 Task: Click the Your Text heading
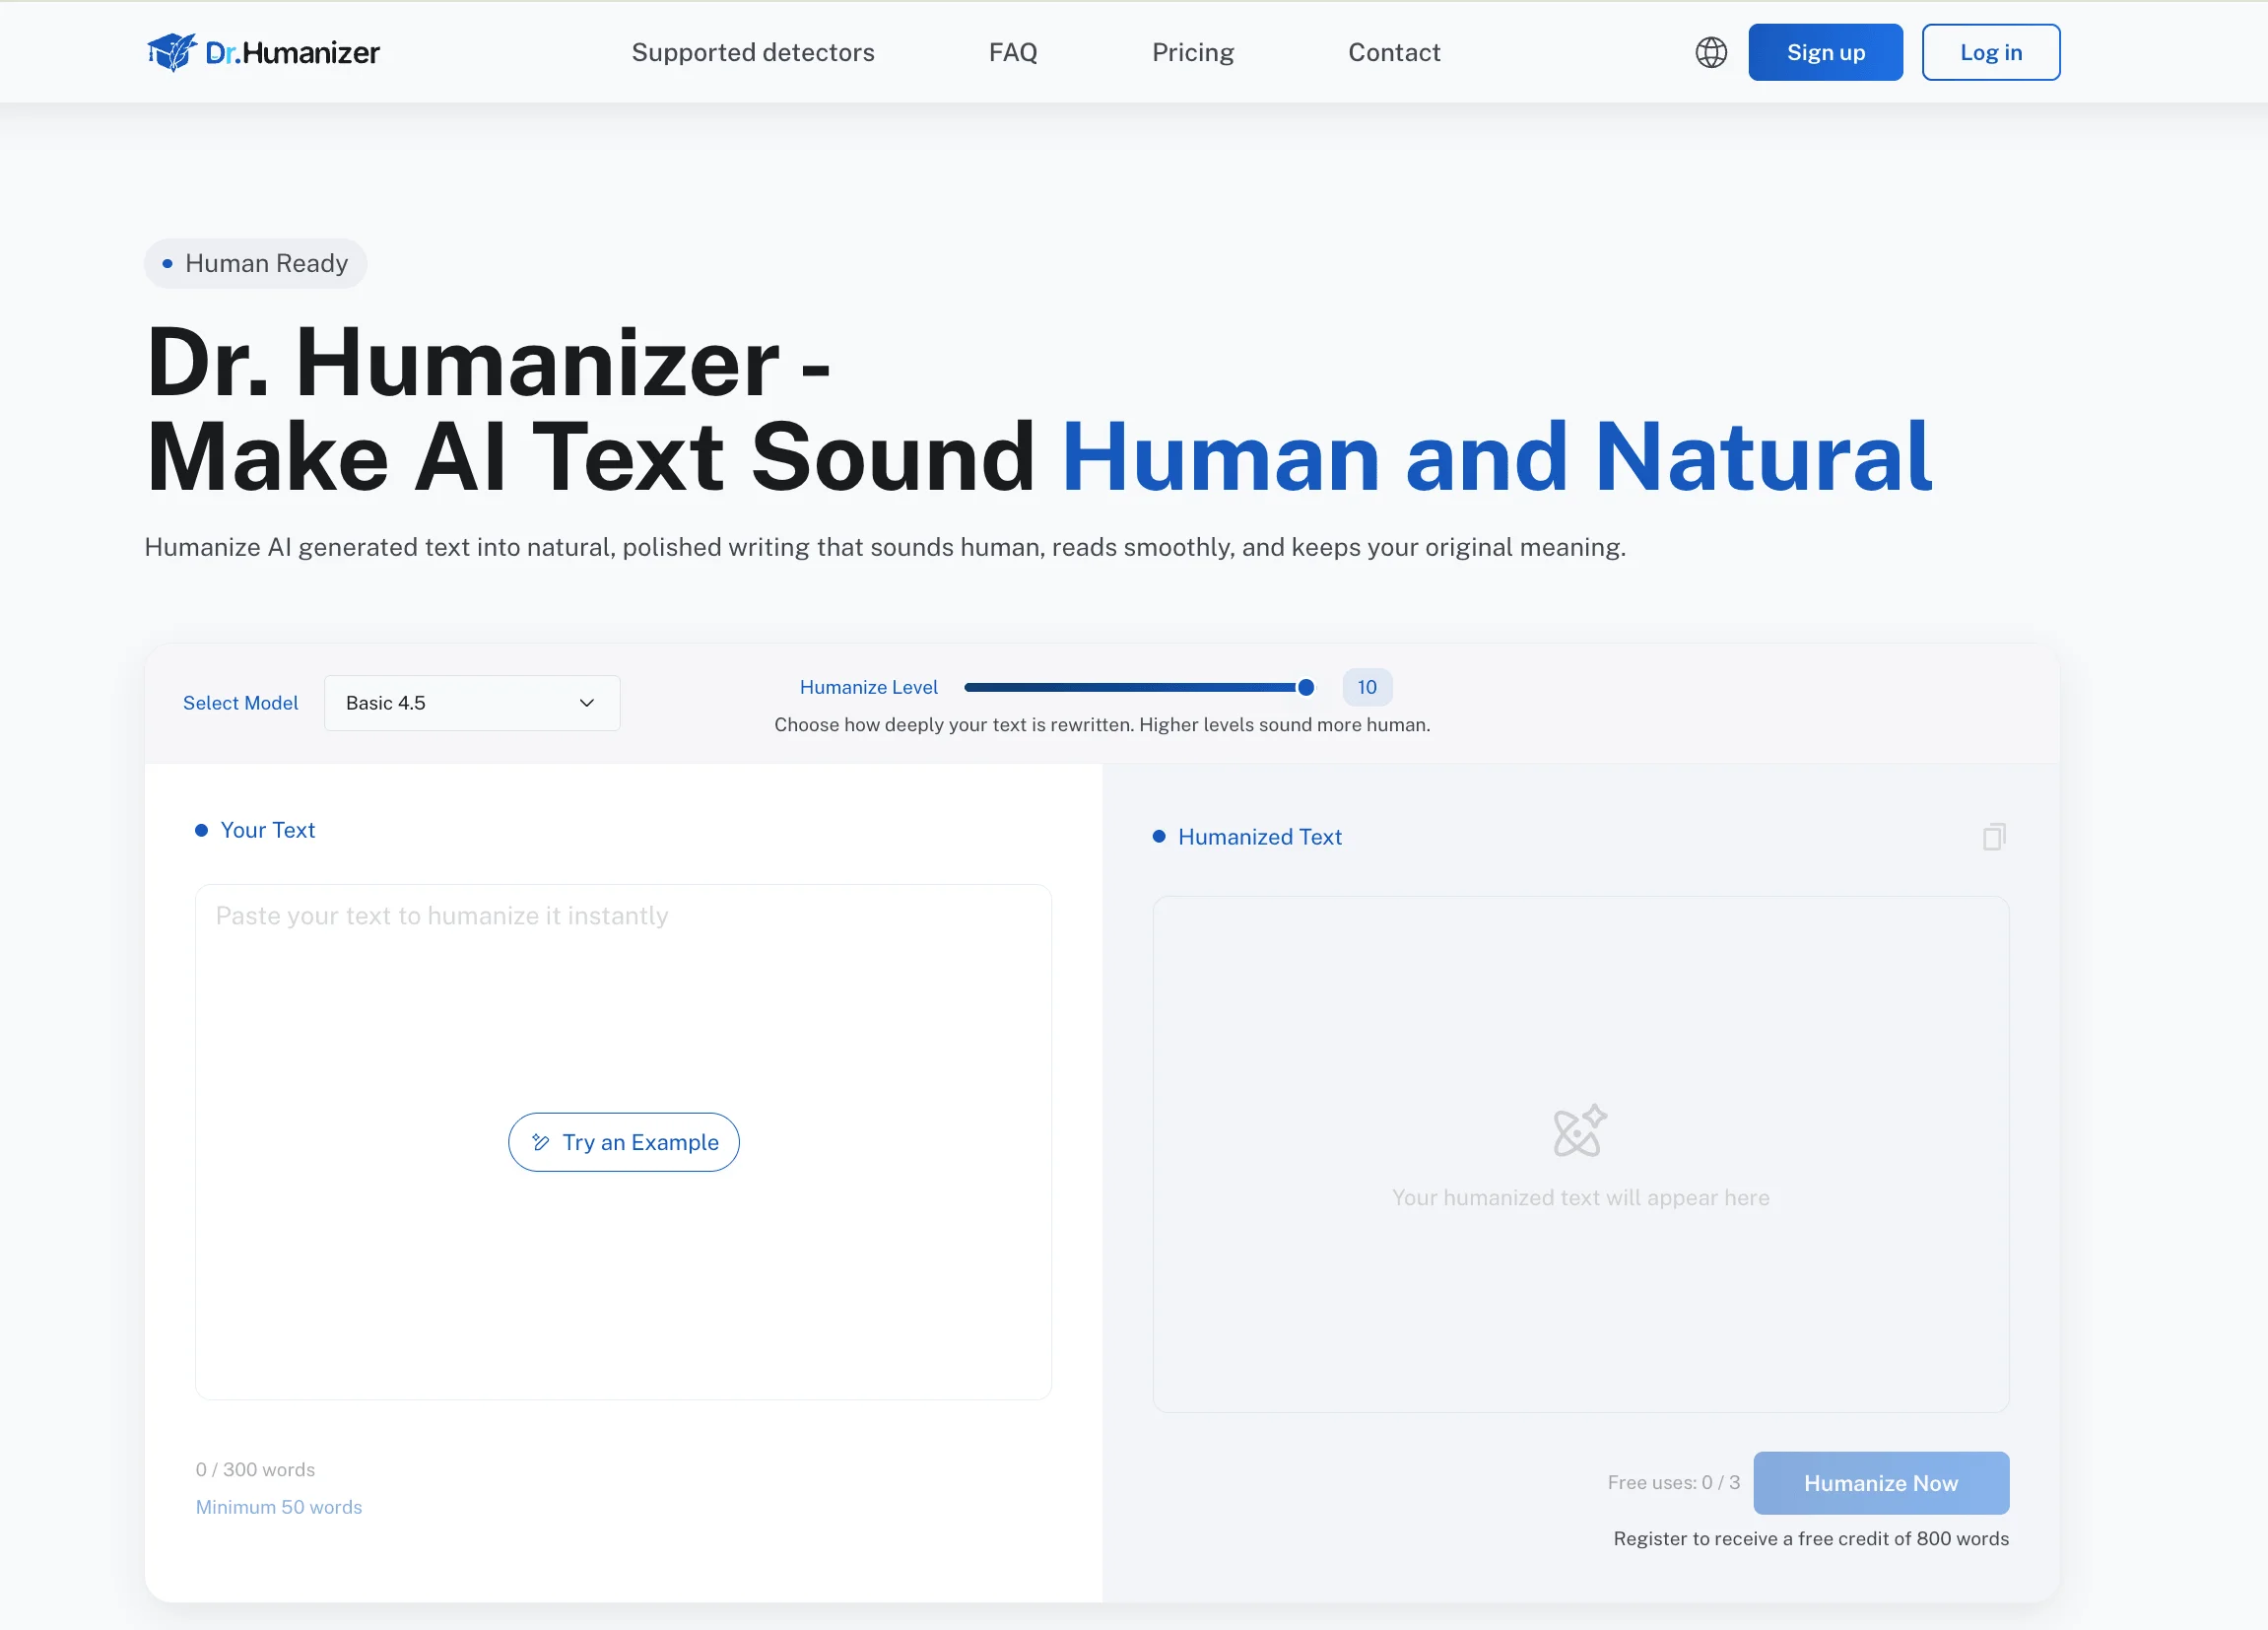(267, 830)
